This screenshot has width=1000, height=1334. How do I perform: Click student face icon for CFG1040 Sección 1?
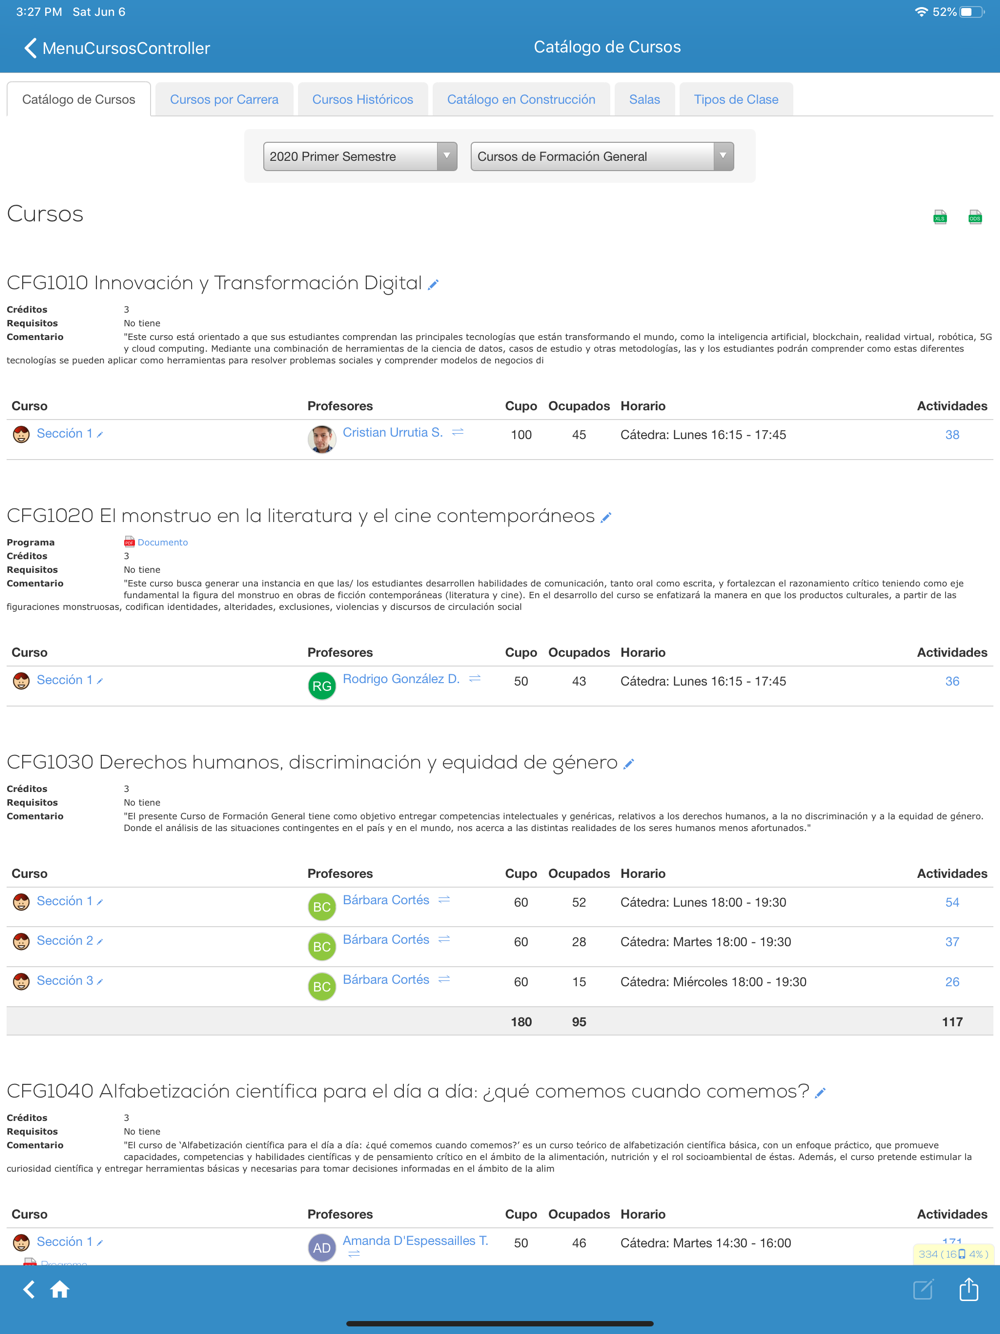coord(21,1243)
